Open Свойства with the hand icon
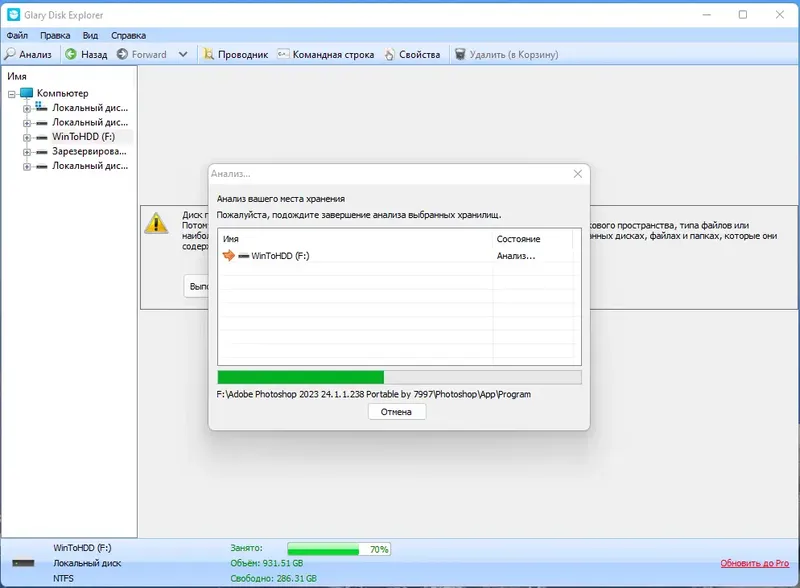Screen dimensions: 800x588 (412, 54)
